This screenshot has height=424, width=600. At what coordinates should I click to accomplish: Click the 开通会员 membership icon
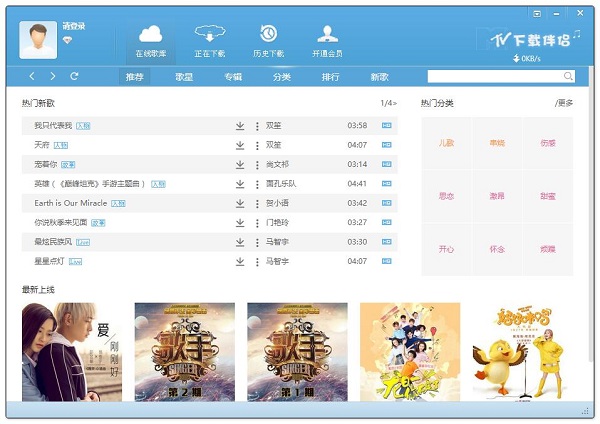coord(327,36)
